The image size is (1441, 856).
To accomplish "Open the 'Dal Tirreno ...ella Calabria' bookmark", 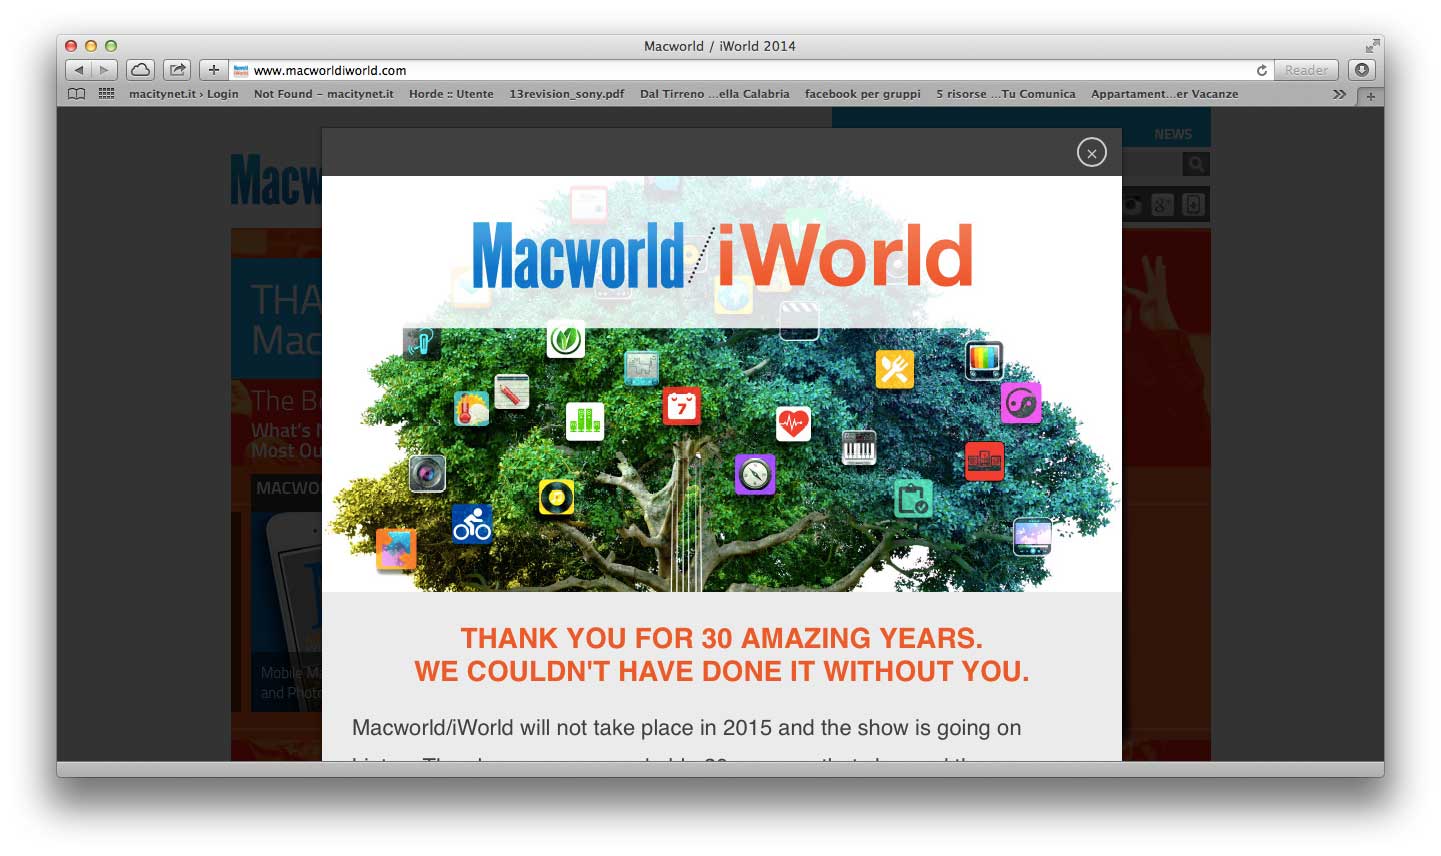I will 715,94.
